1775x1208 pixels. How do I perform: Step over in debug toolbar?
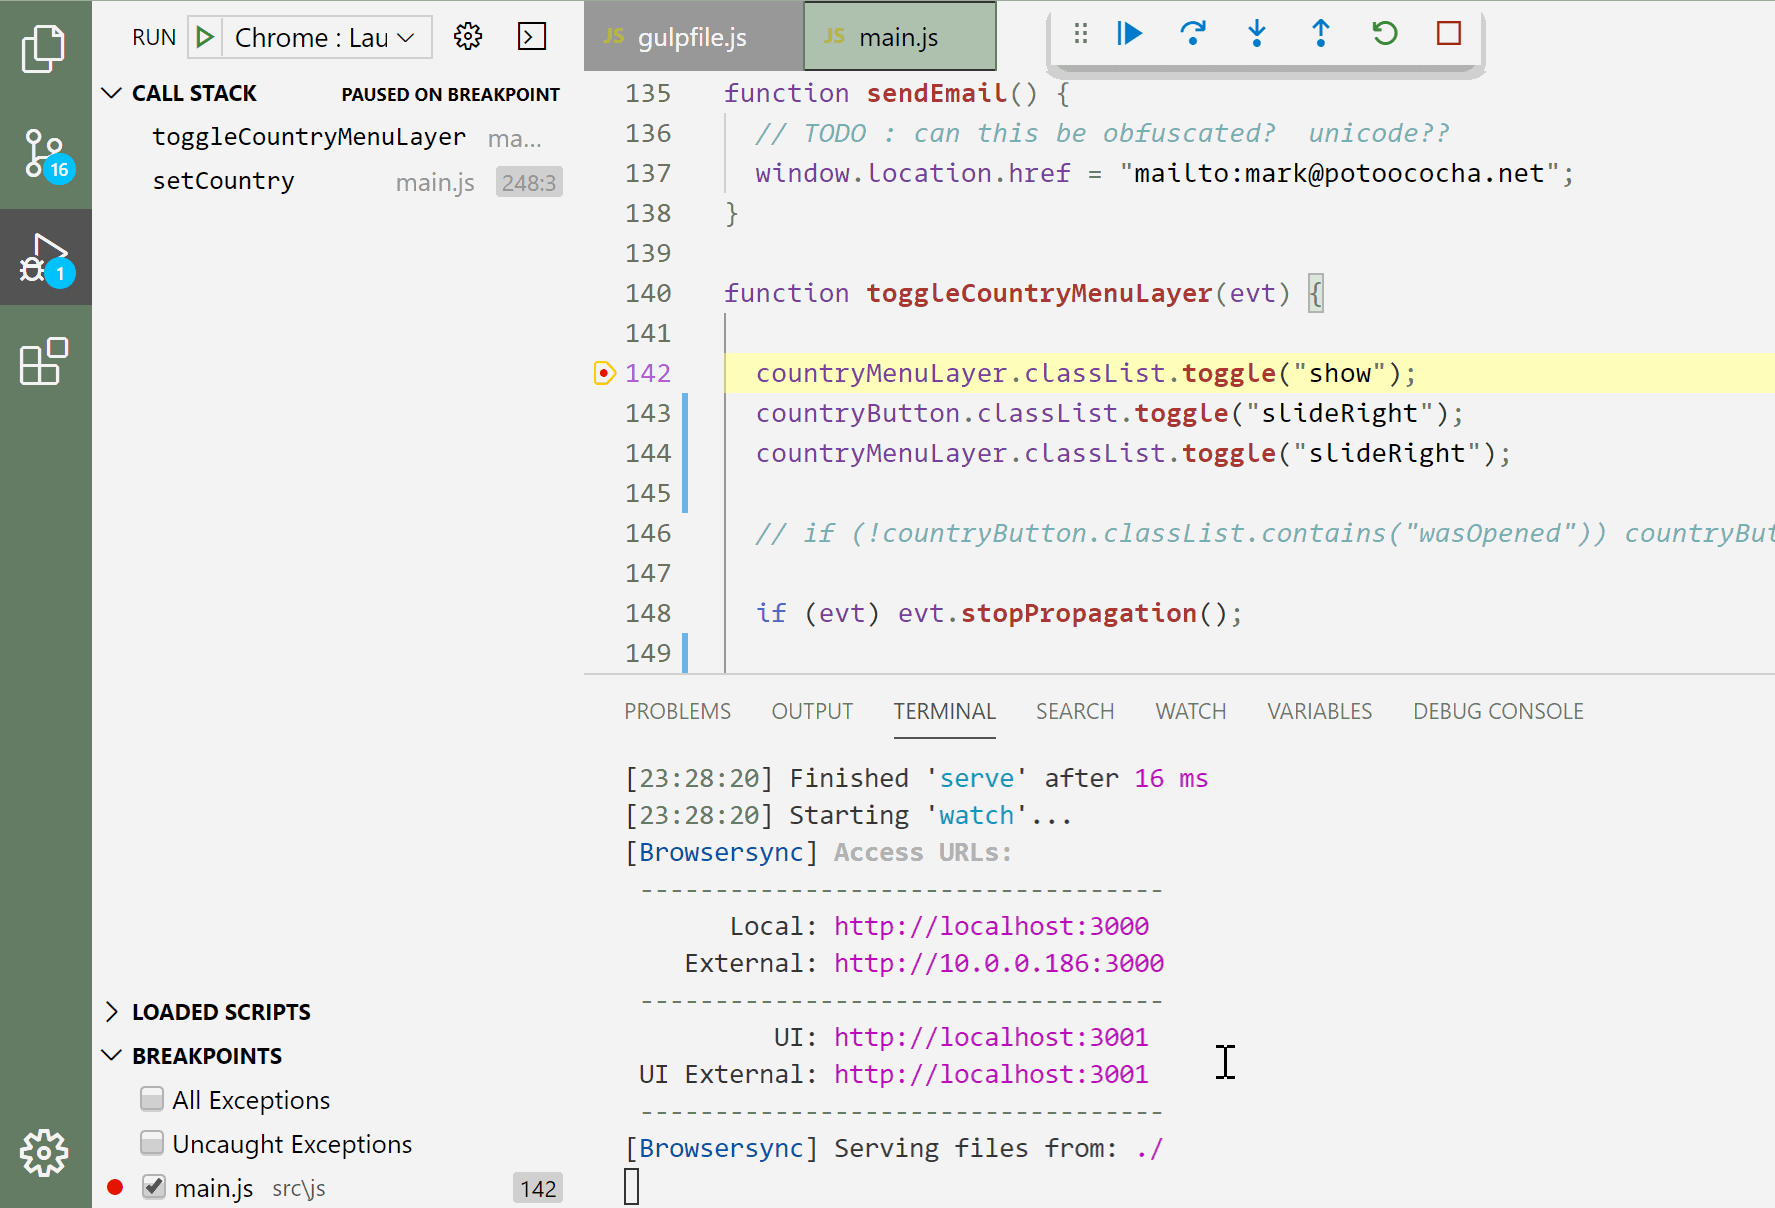[1193, 34]
